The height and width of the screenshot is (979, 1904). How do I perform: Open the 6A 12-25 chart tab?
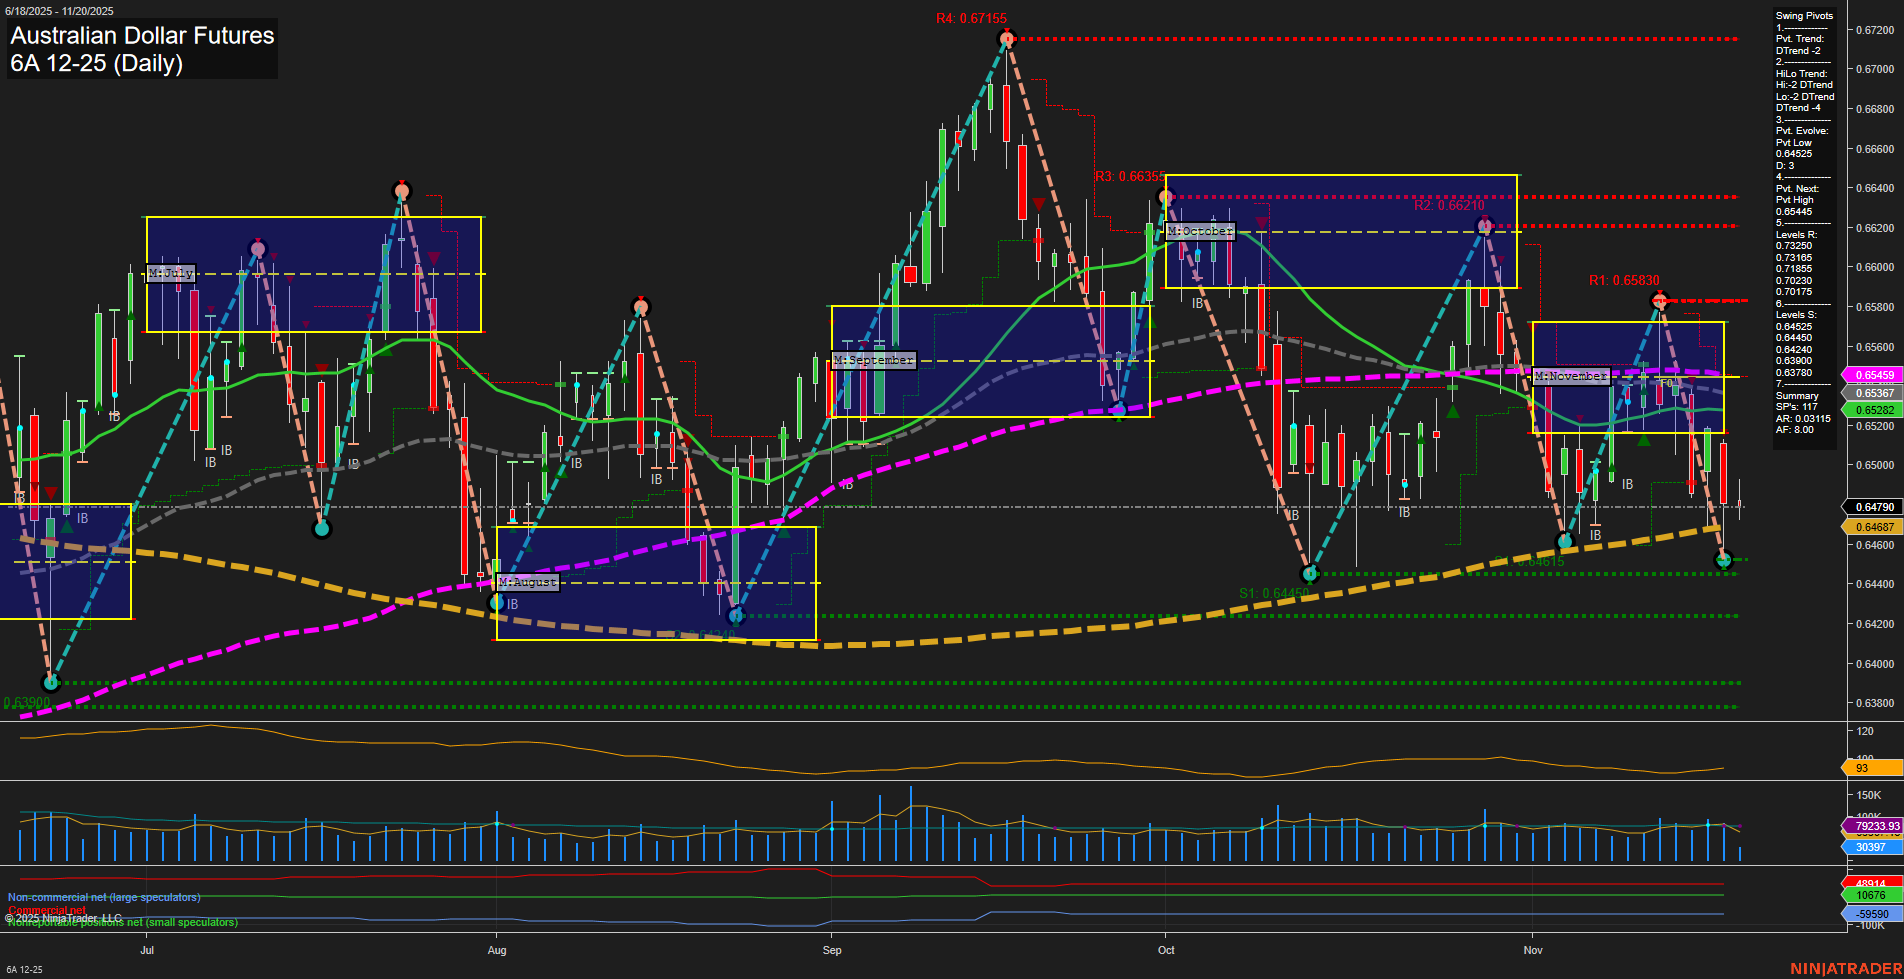24,969
